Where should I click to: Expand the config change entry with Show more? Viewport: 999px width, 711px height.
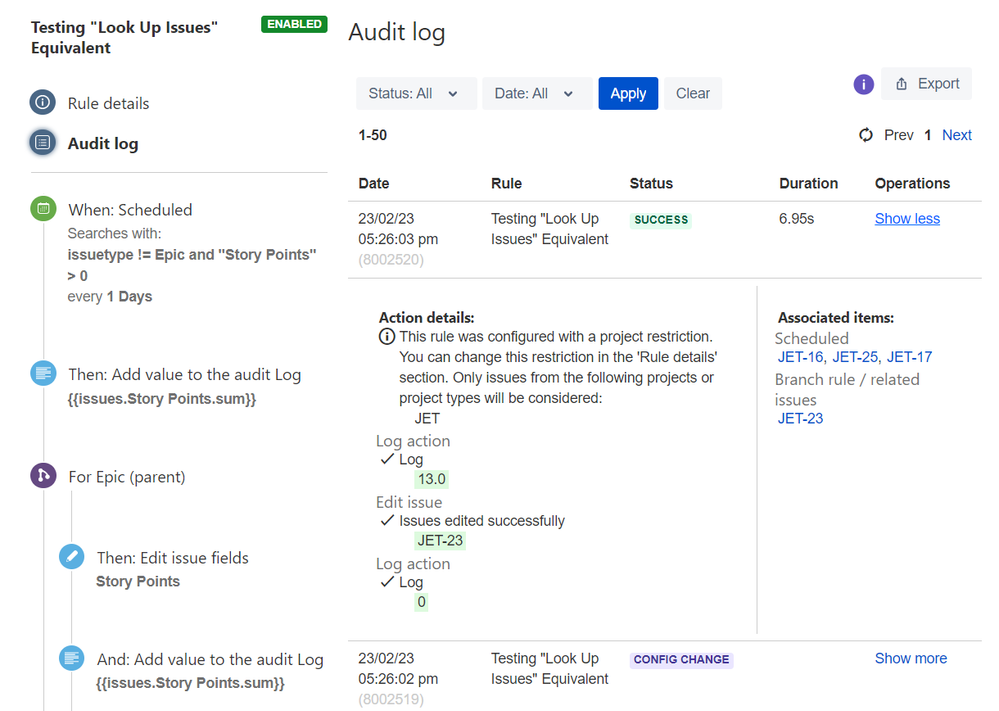[x=910, y=658]
